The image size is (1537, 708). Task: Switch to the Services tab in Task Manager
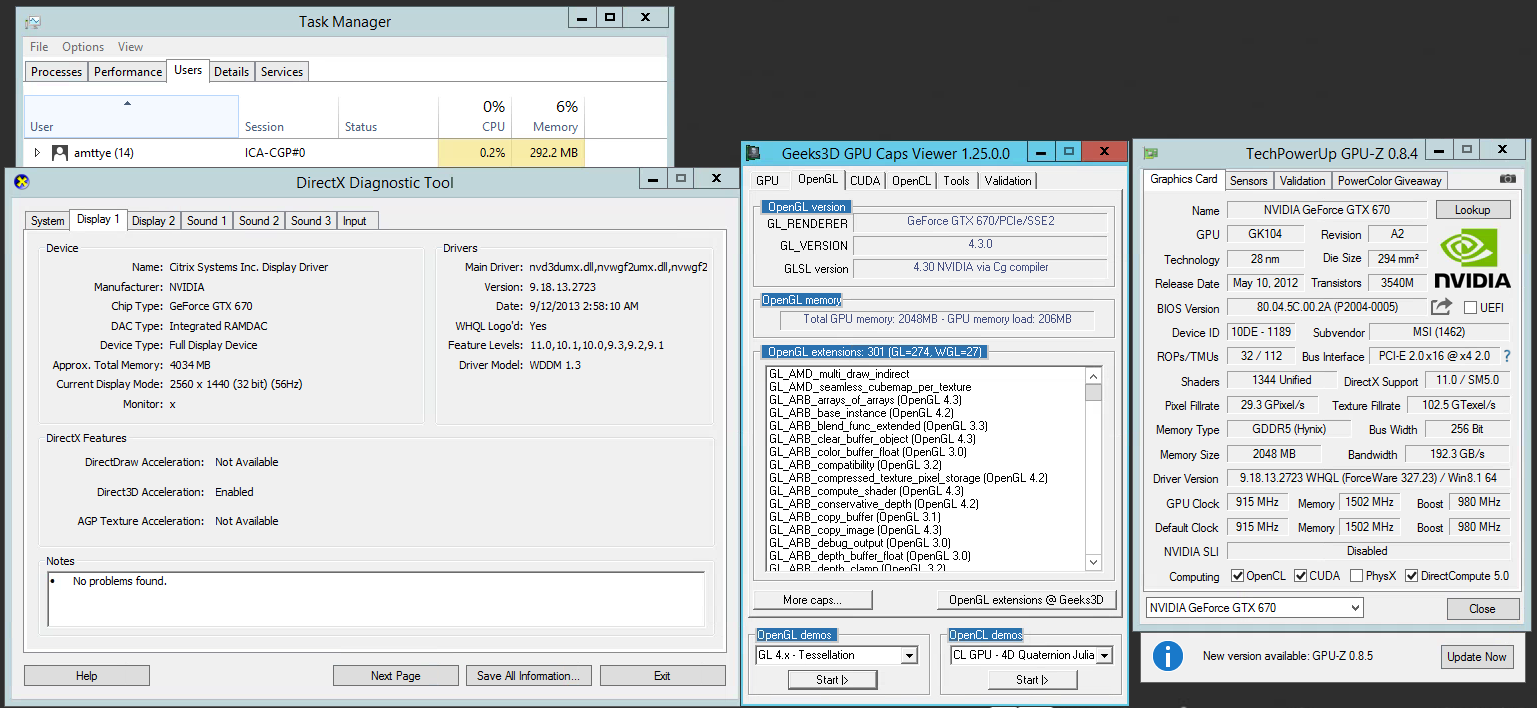(282, 72)
